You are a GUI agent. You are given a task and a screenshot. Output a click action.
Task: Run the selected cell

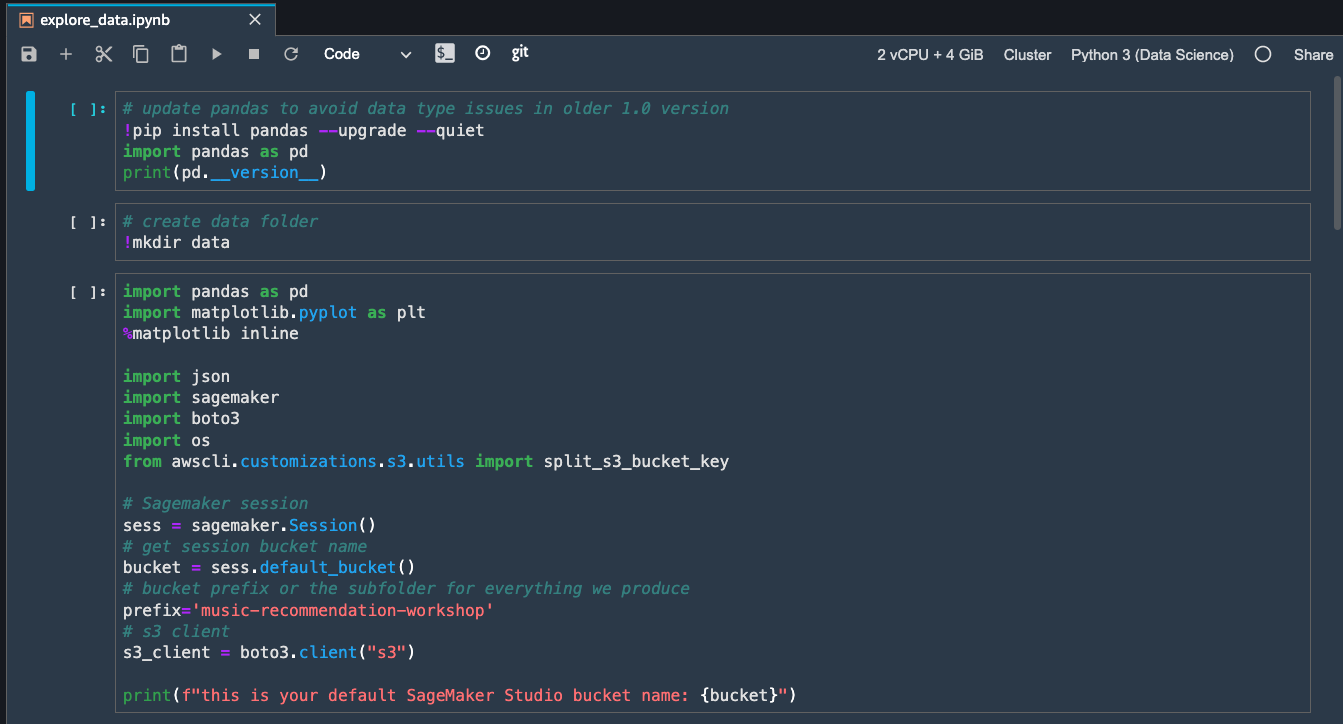(216, 55)
